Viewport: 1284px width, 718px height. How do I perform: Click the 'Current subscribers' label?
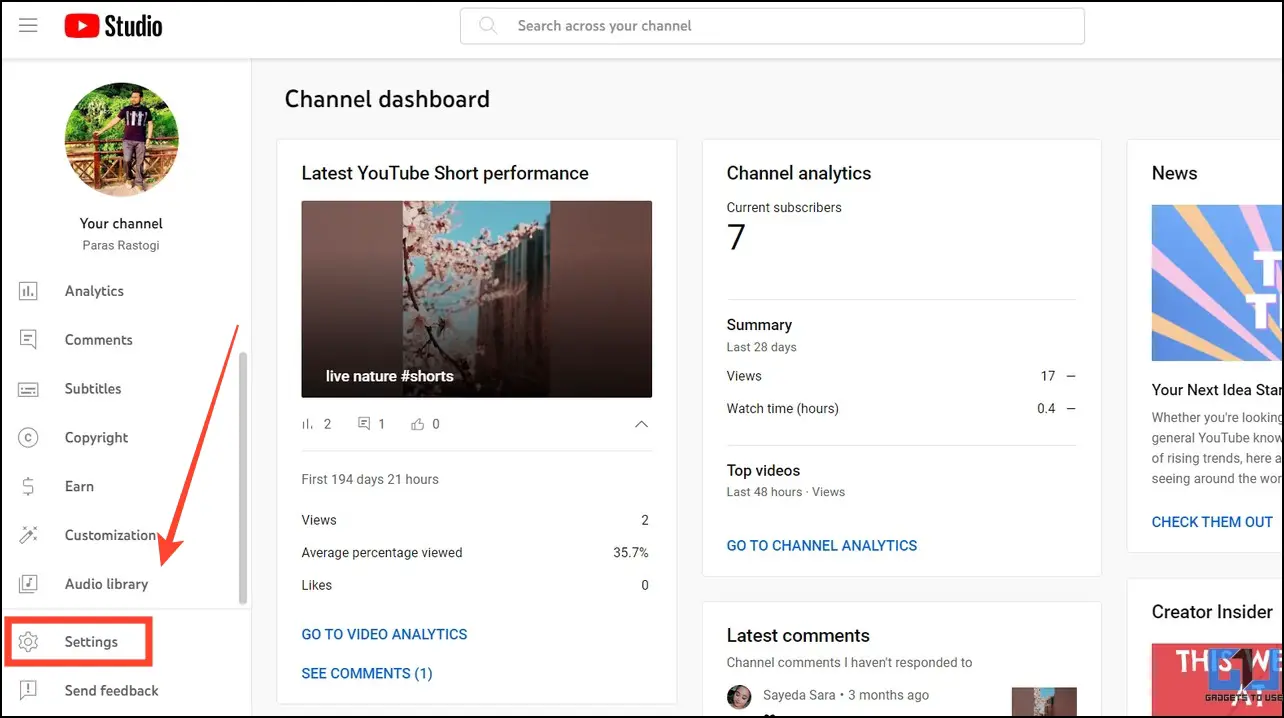(x=784, y=208)
